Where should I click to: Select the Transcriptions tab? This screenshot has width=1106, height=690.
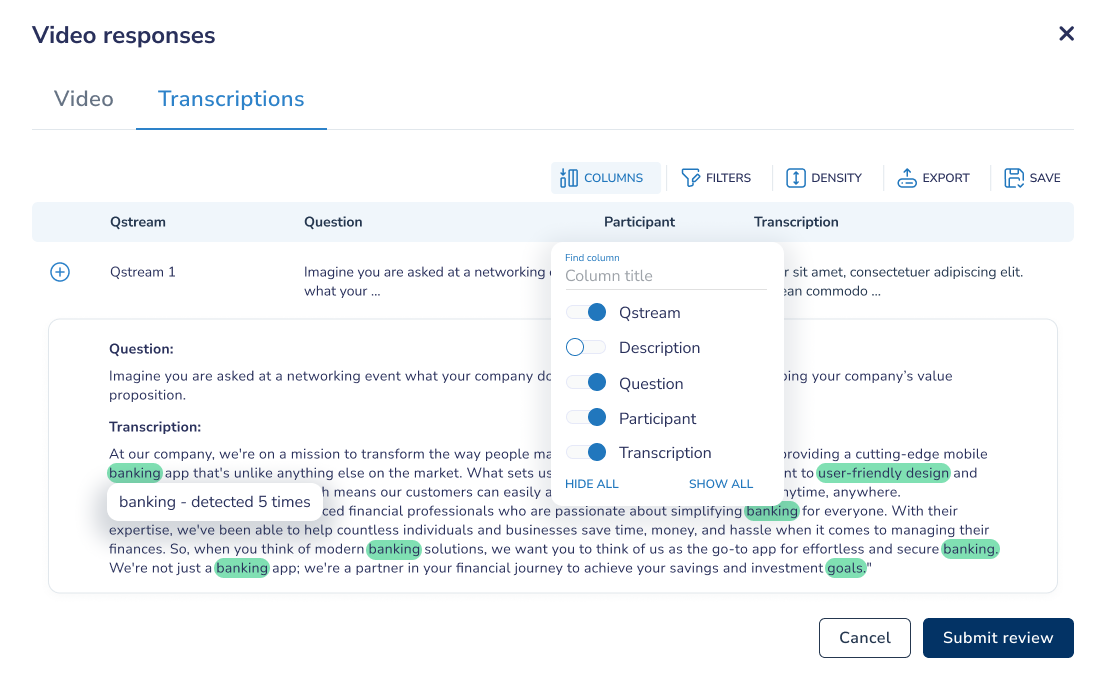(231, 99)
